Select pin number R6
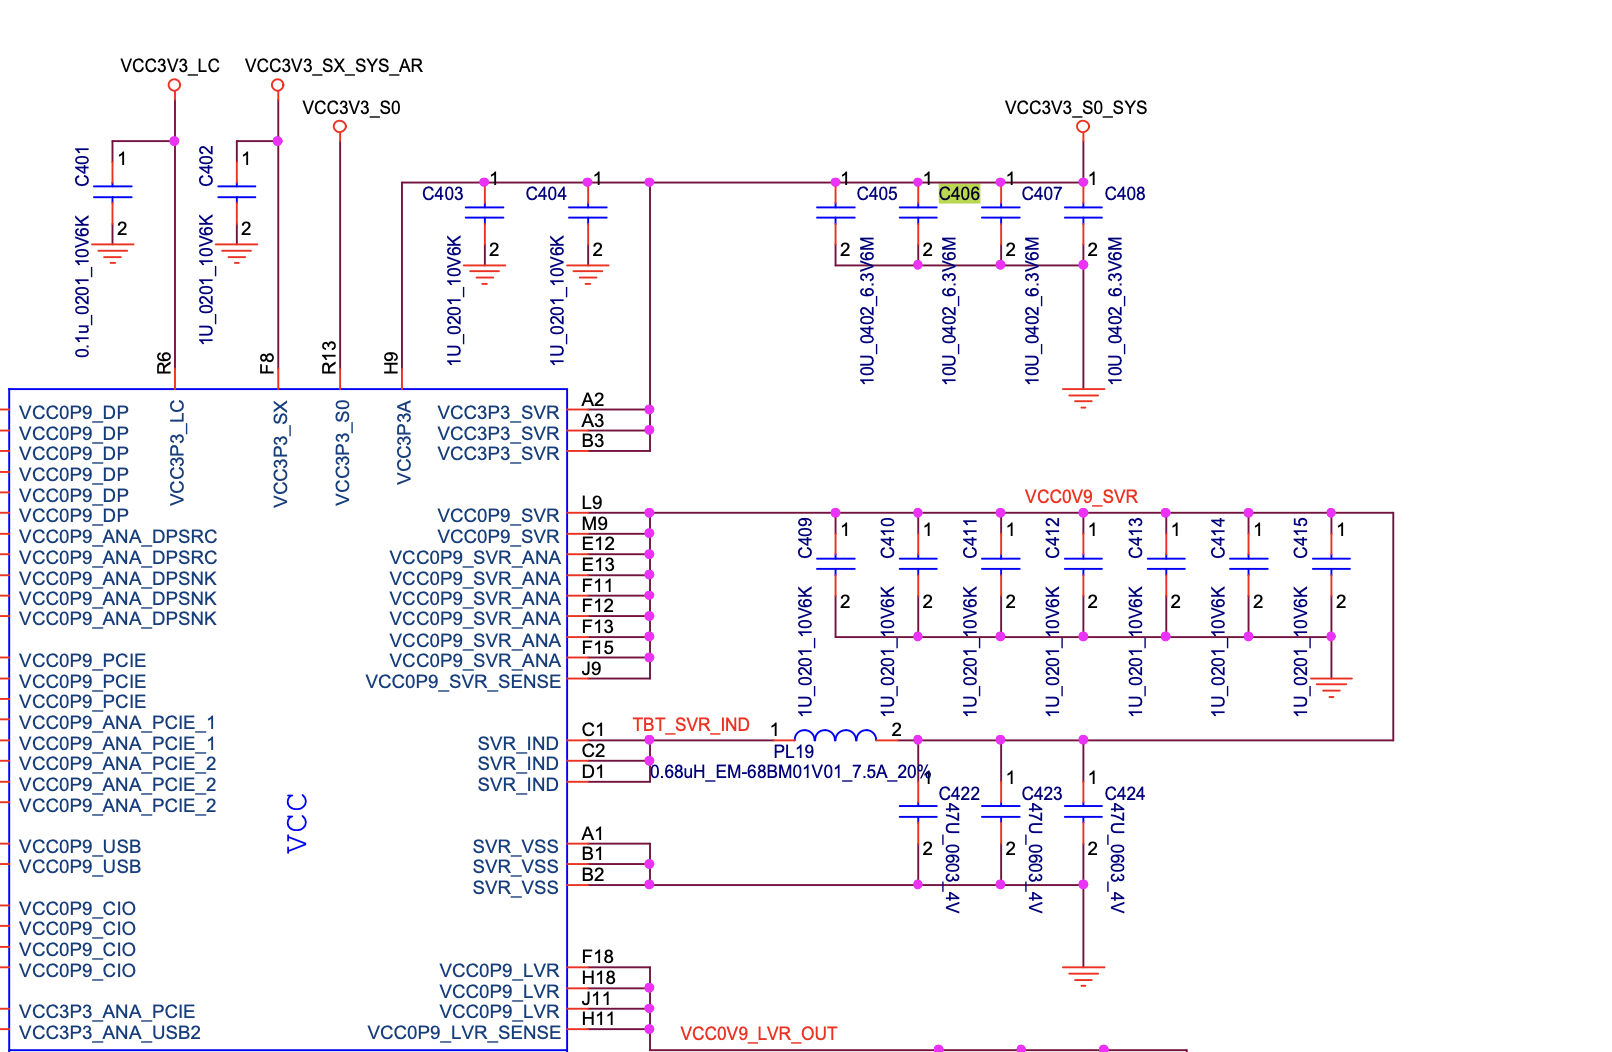Image resolution: width=1612 pixels, height=1052 pixels. 164,363
